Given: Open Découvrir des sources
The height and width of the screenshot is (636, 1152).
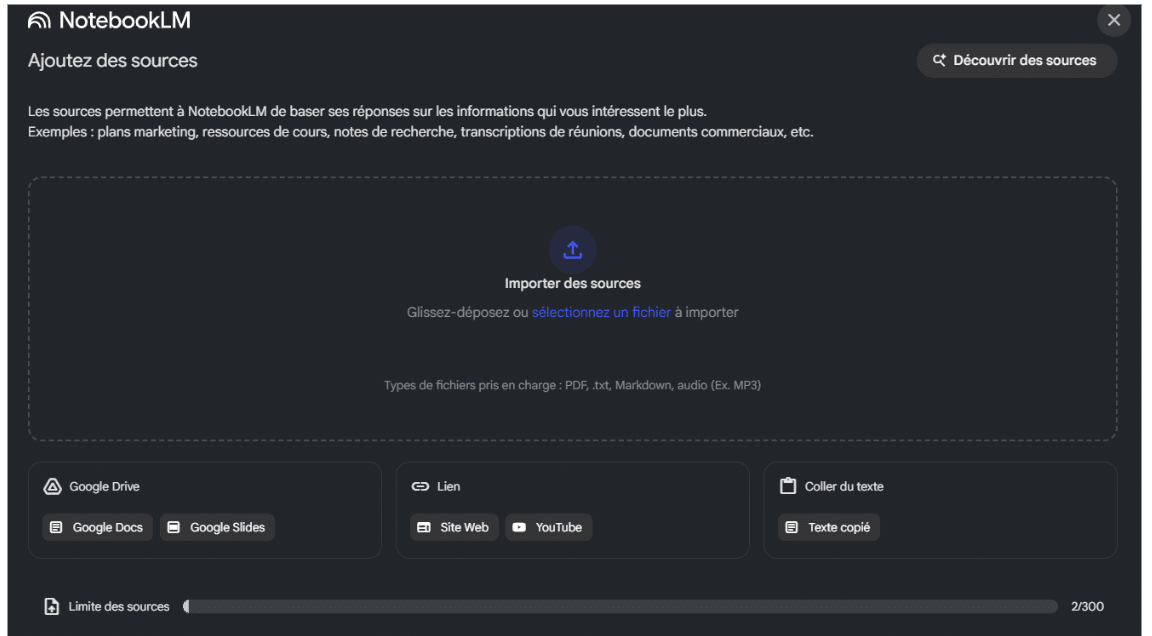Looking at the screenshot, I should tap(1016, 60).
